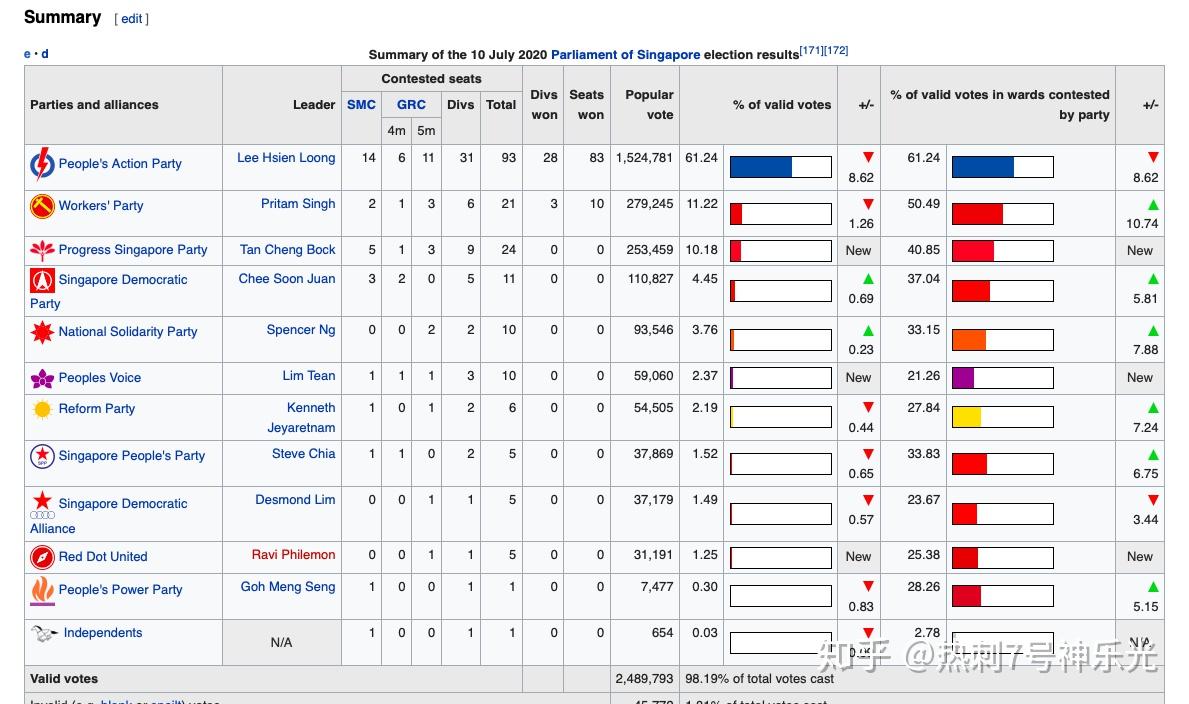The width and height of the screenshot is (1189, 704).
Task: Click the Singapore People's Party star logo
Action: coord(42,456)
